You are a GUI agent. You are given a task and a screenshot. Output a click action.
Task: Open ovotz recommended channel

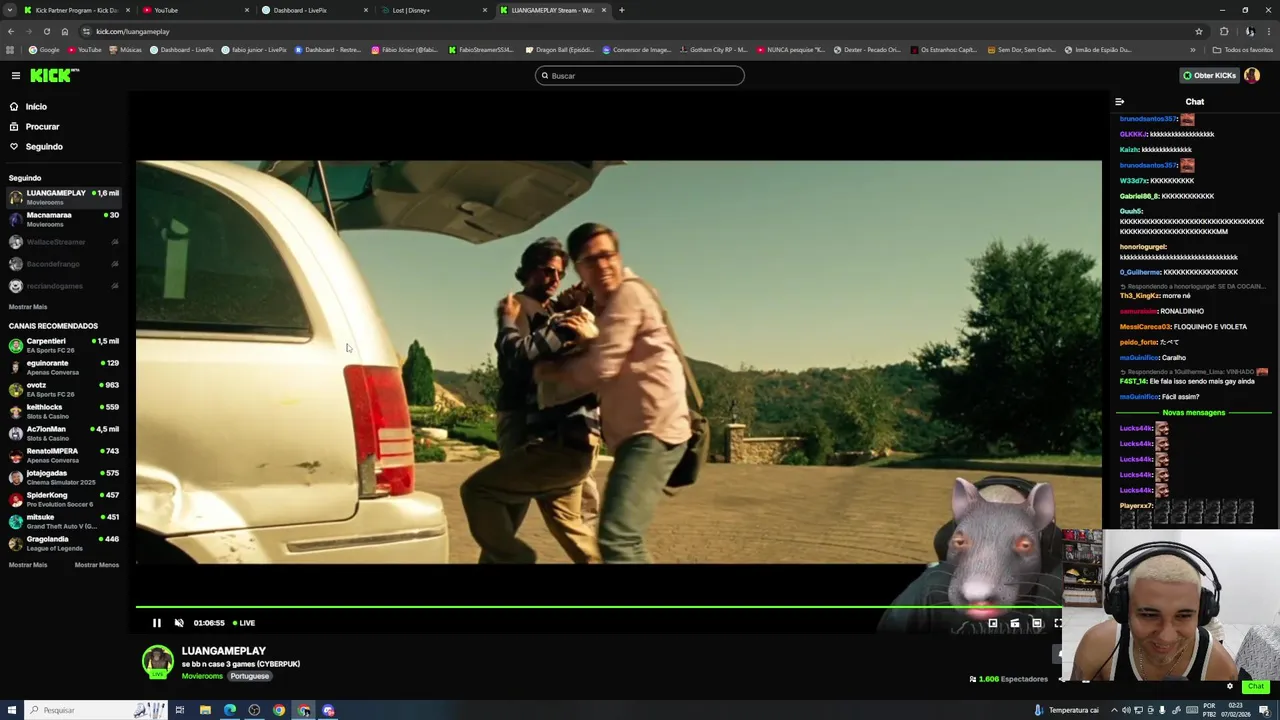click(64, 389)
